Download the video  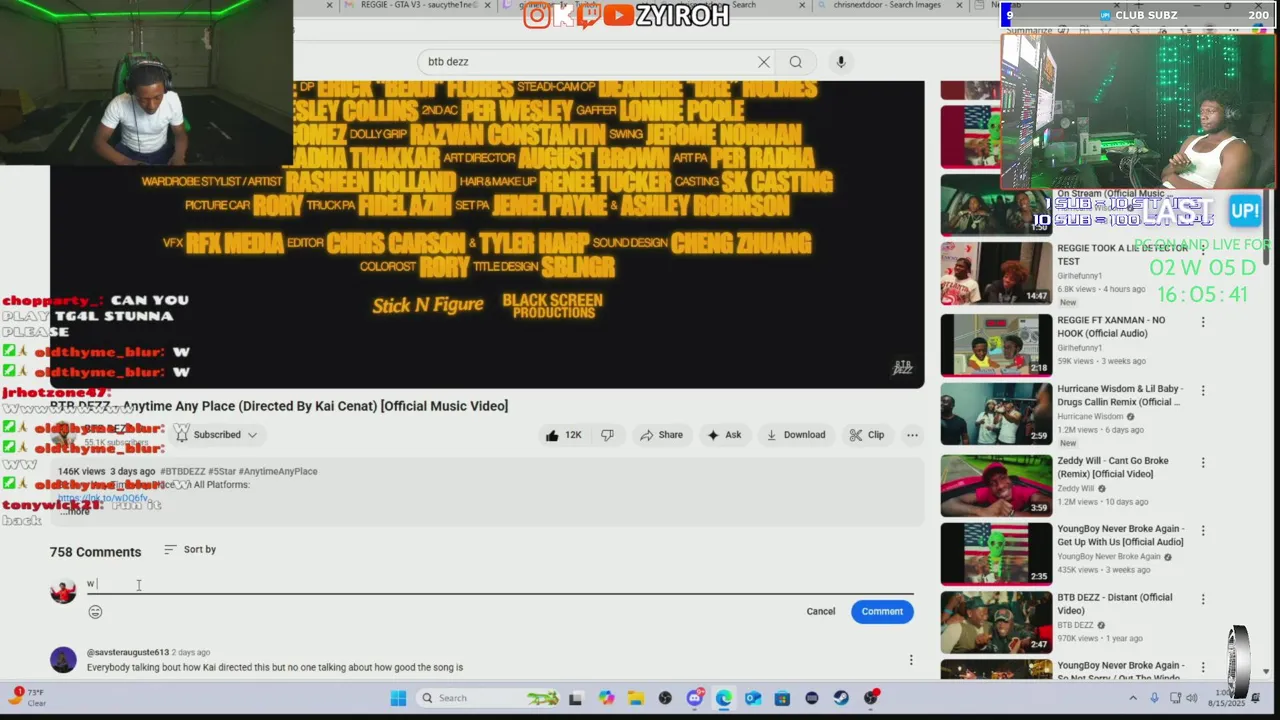point(796,435)
